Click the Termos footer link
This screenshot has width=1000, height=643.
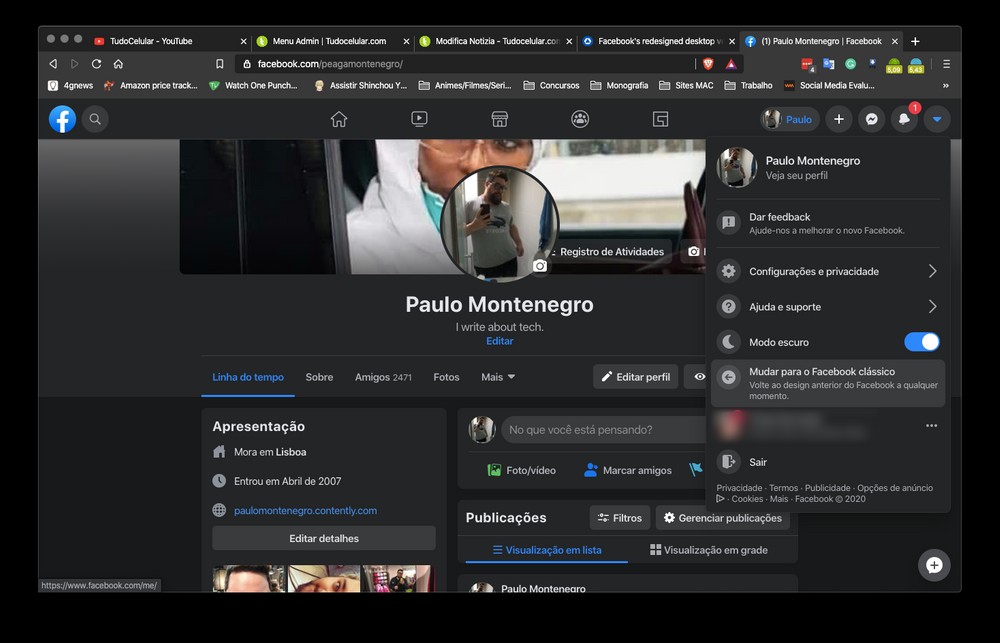(x=783, y=488)
